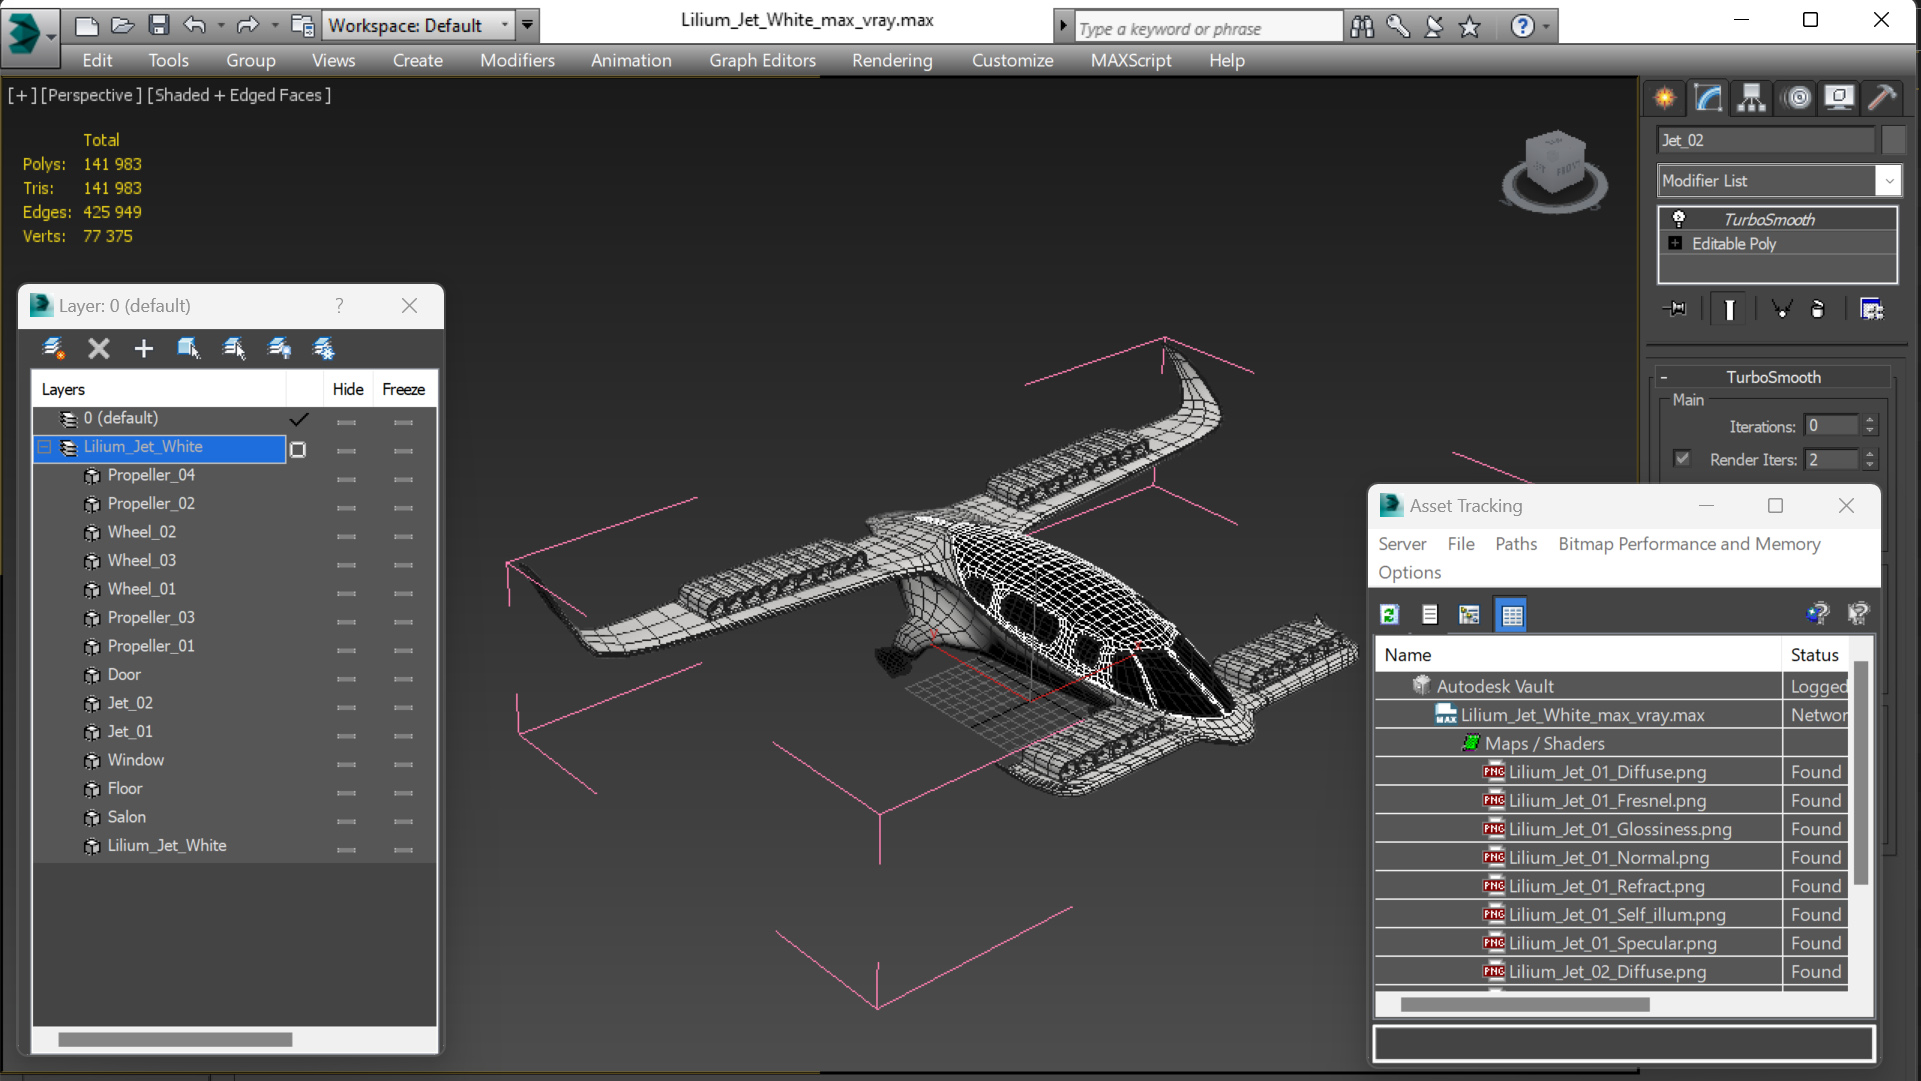Switch to the Display command panel tab
Image resolution: width=1921 pixels, height=1081 pixels.
[x=1839, y=97]
